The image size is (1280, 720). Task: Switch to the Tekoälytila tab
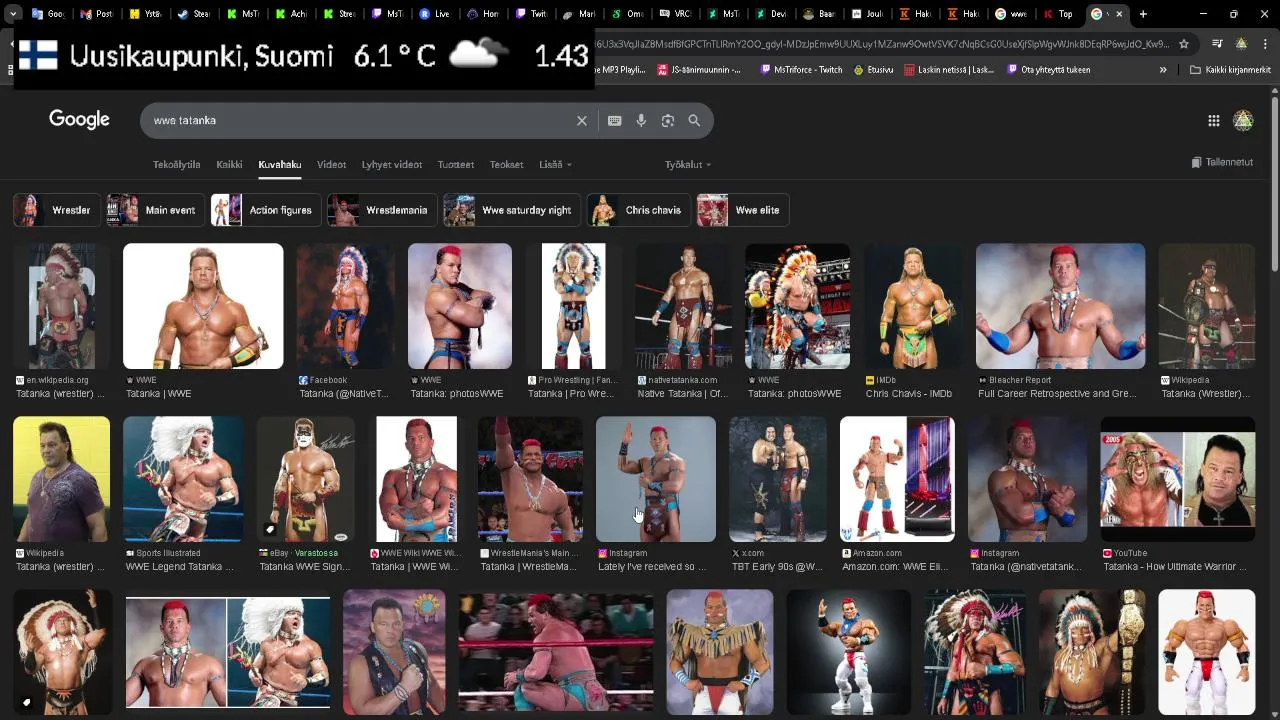click(176, 164)
